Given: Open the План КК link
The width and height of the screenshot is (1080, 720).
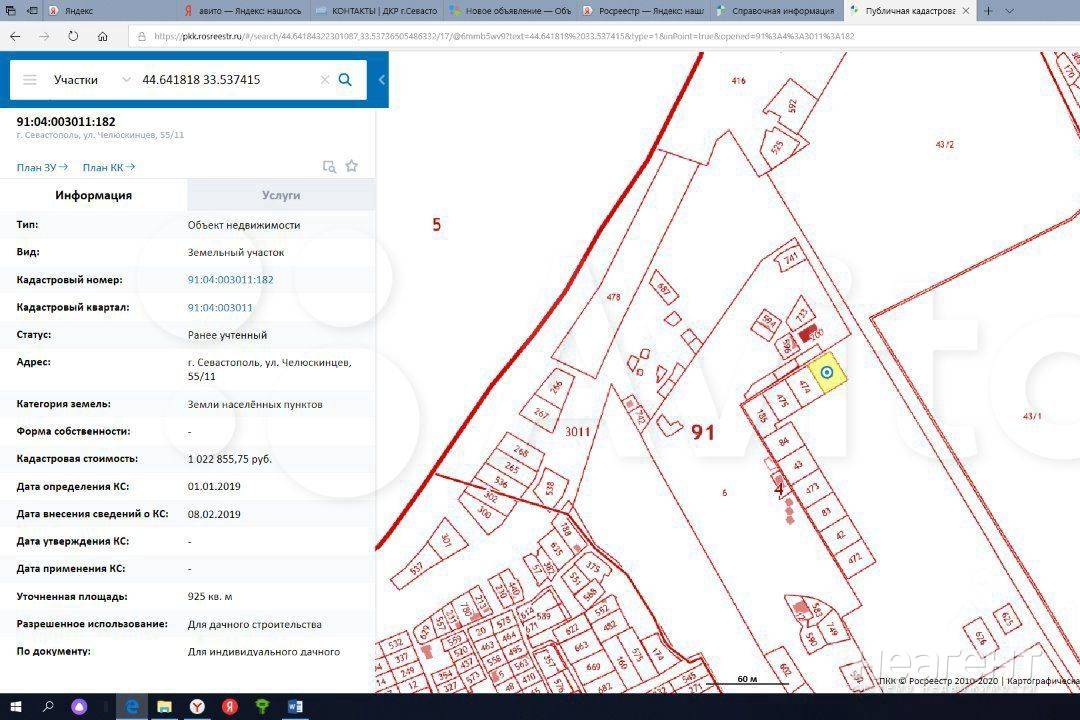Looking at the screenshot, I should pyautogui.click(x=108, y=167).
